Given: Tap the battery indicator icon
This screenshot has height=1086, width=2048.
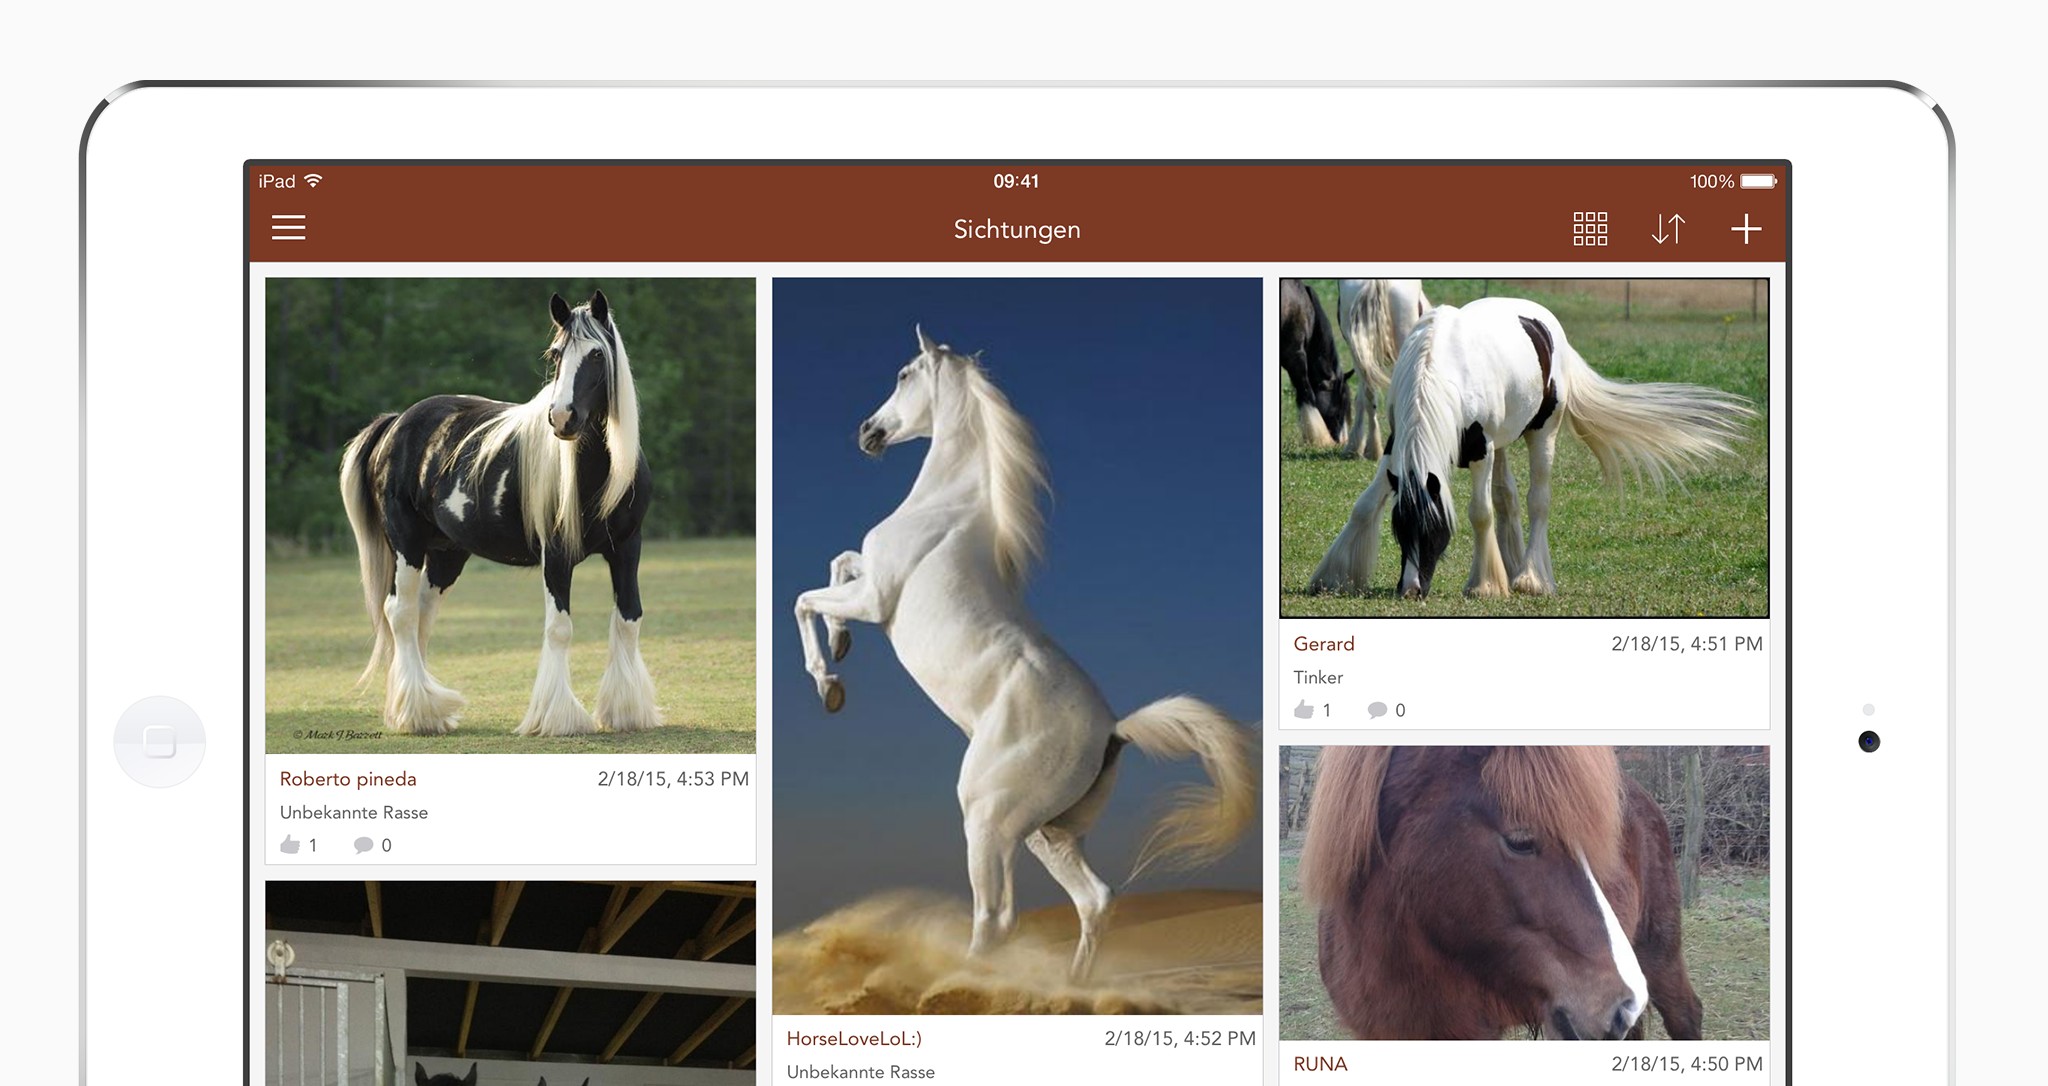Looking at the screenshot, I should [1758, 181].
